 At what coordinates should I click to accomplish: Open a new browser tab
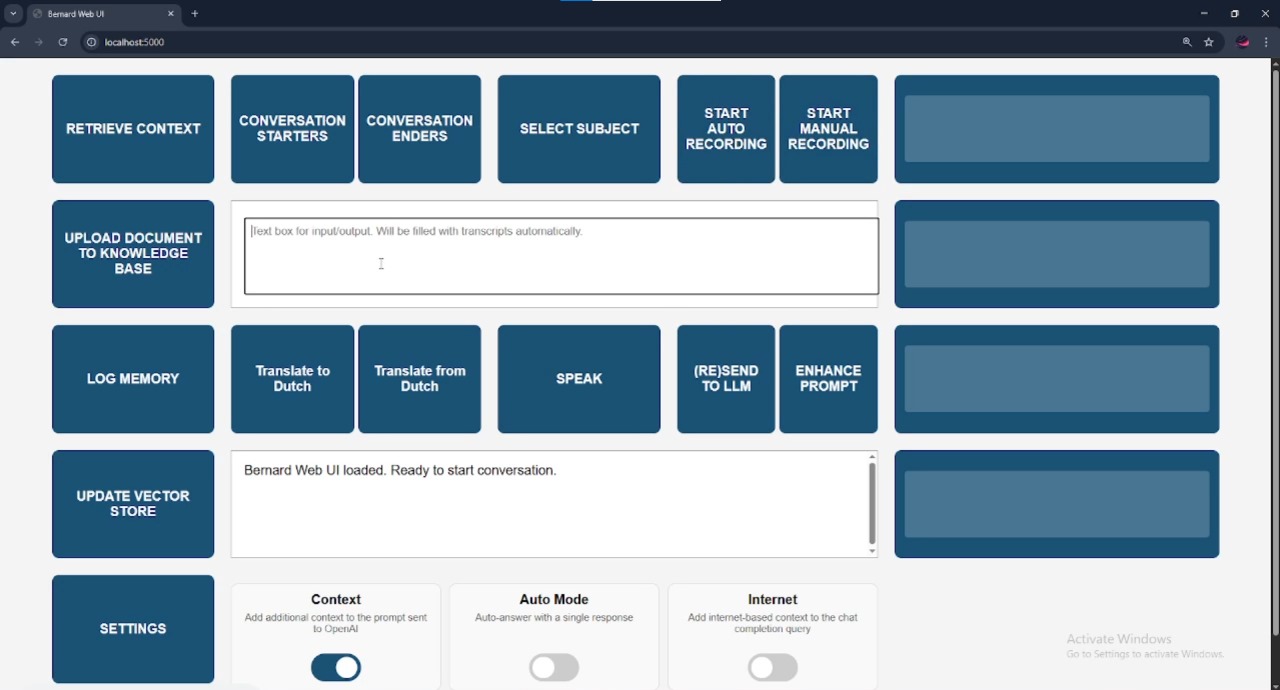coord(195,14)
